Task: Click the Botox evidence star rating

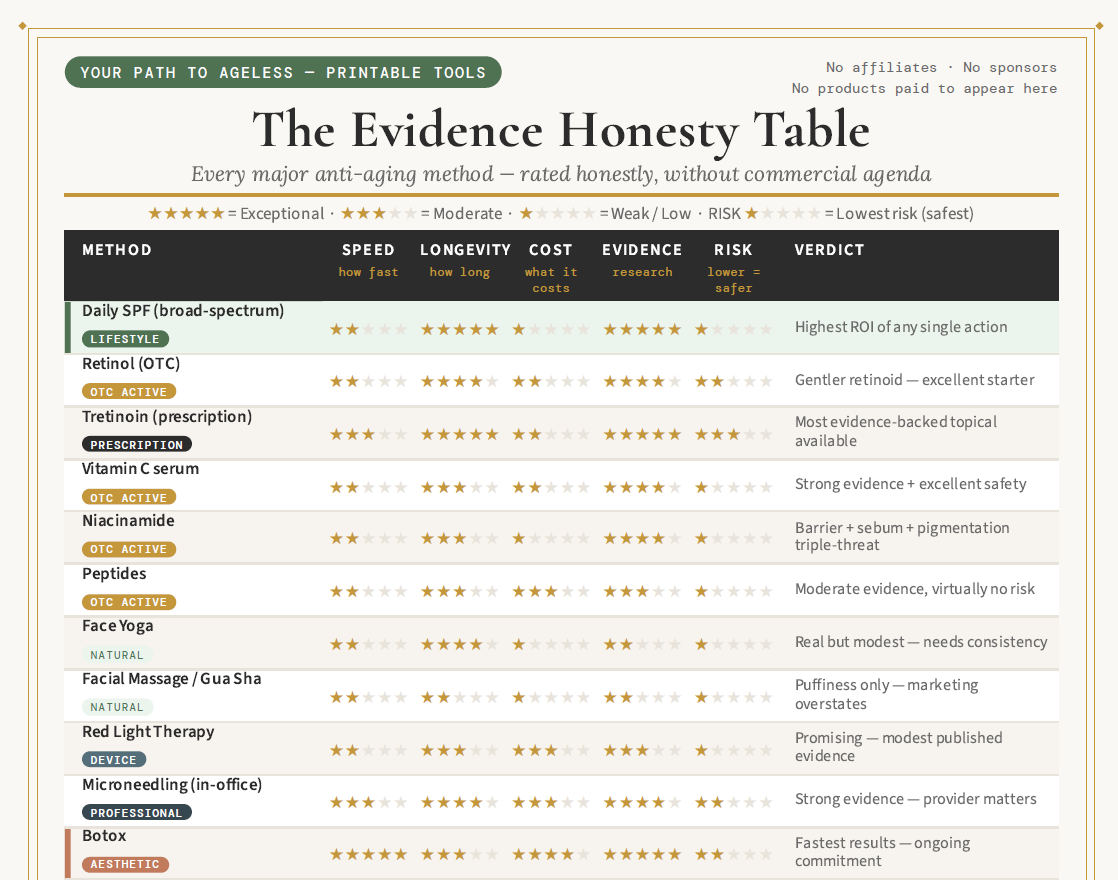Action: pos(642,854)
